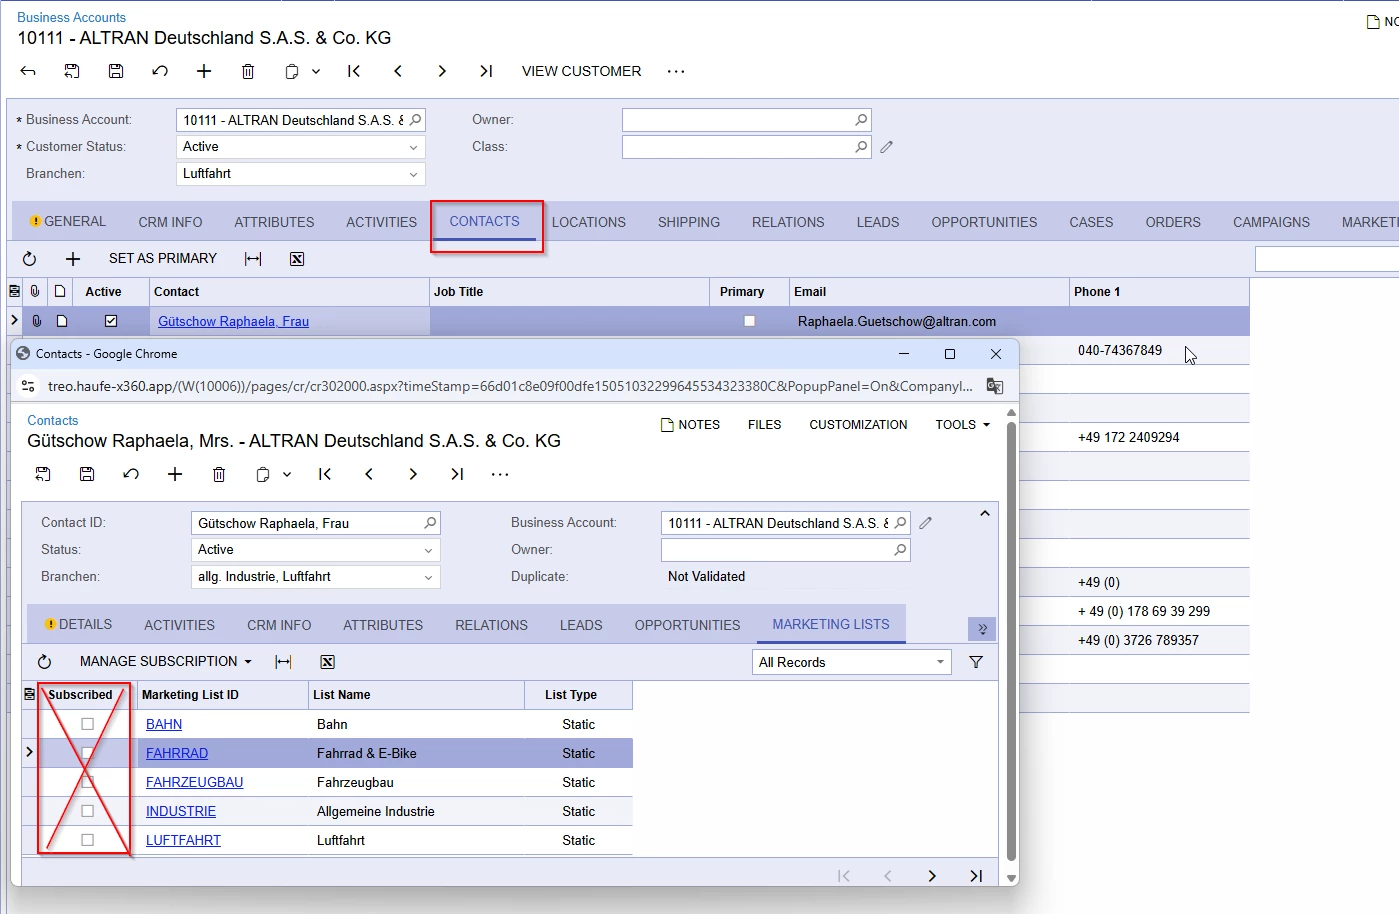1399x914 pixels.
Task: Open more actions ellipsis in main toolbar
Action: click(676, 71)
